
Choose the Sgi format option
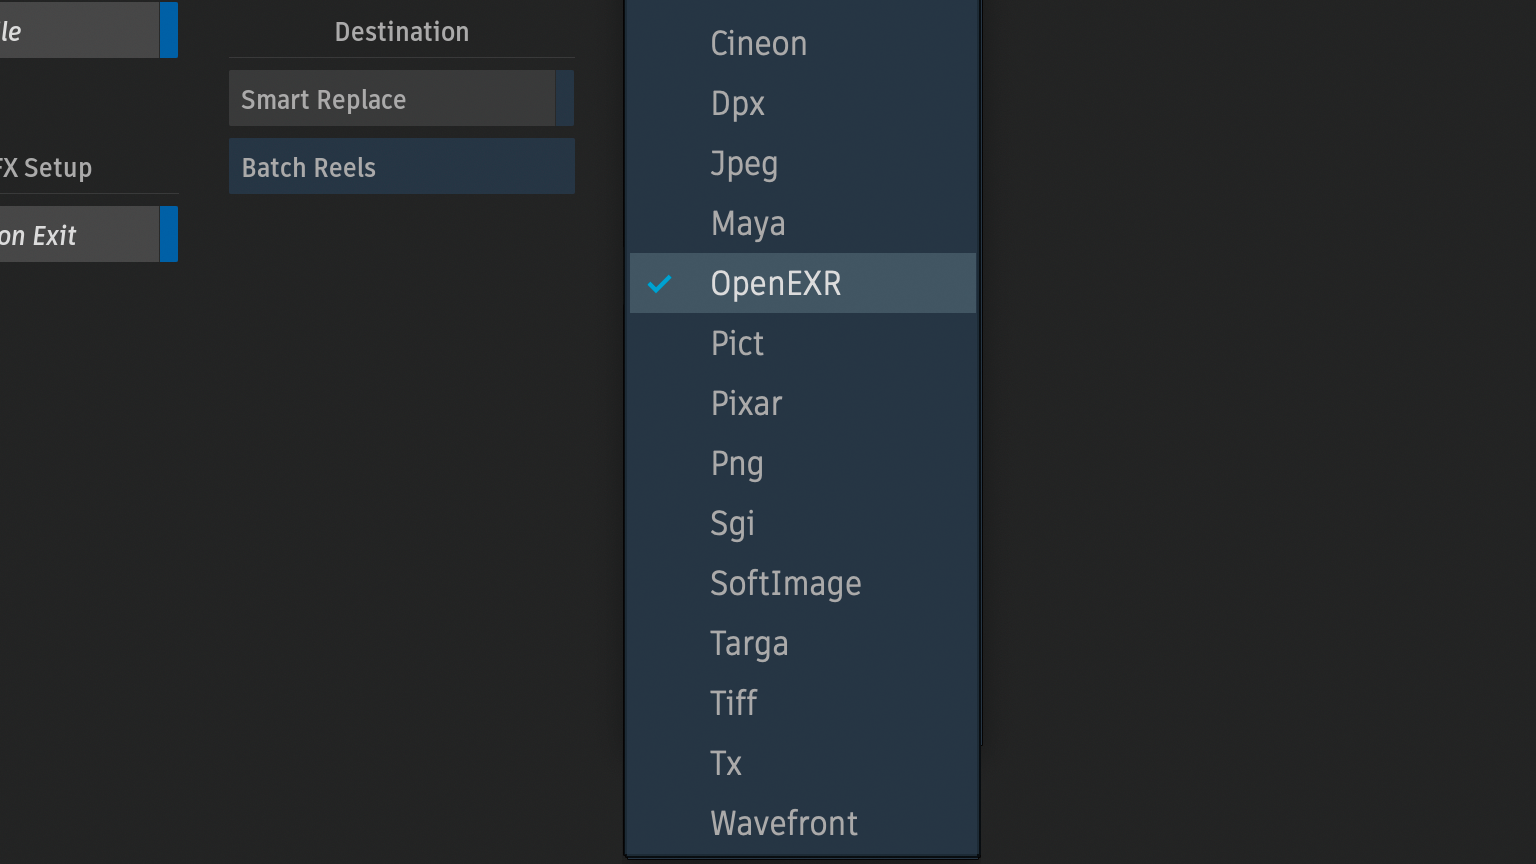pyautogui.click(x=733, y=524)
